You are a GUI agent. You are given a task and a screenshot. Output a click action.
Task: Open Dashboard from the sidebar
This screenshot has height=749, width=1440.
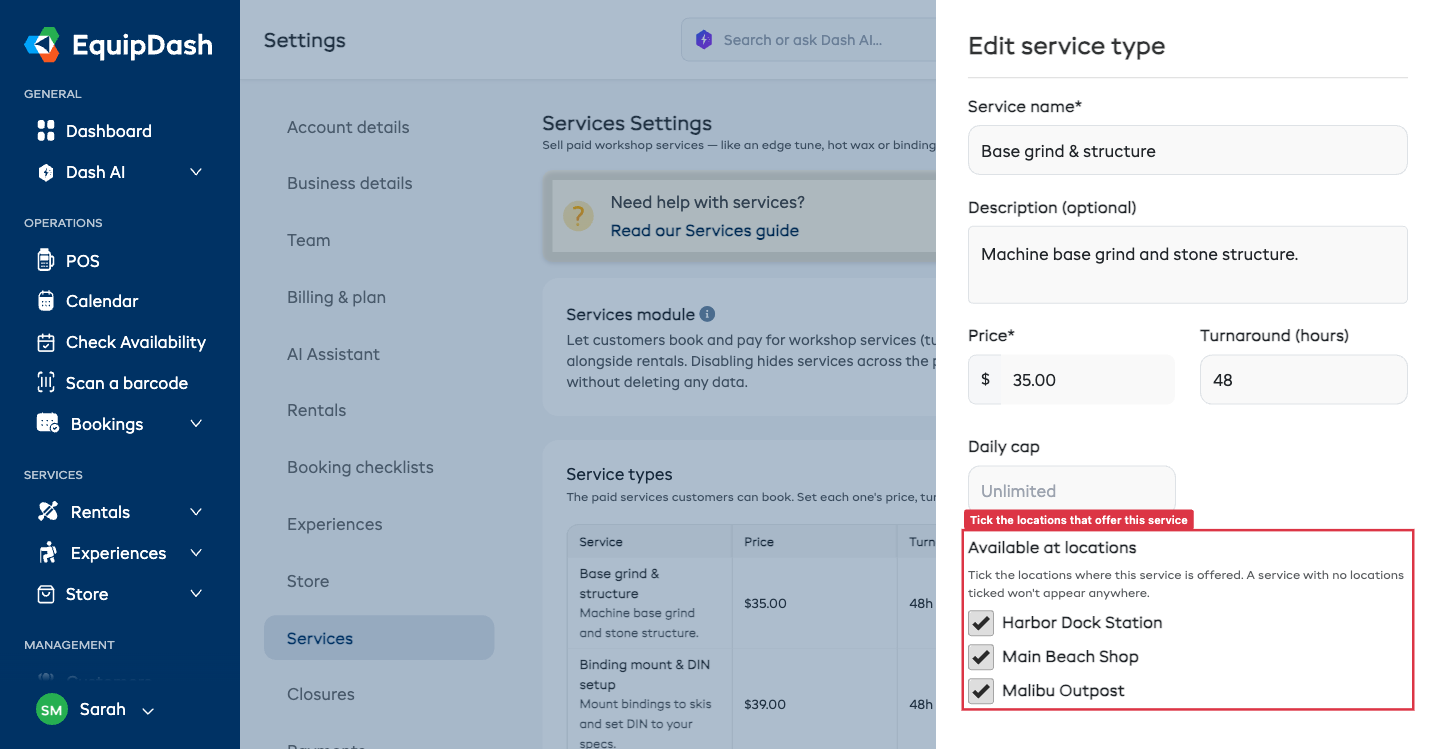(108, 131)
